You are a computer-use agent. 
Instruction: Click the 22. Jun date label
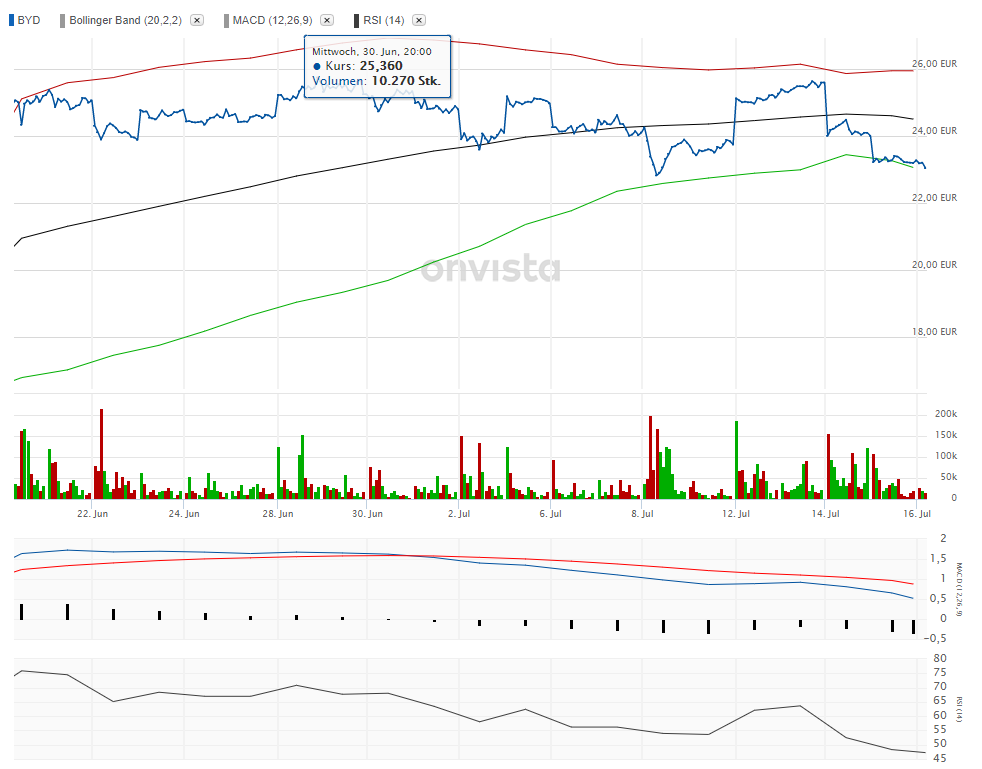point(92,514)
